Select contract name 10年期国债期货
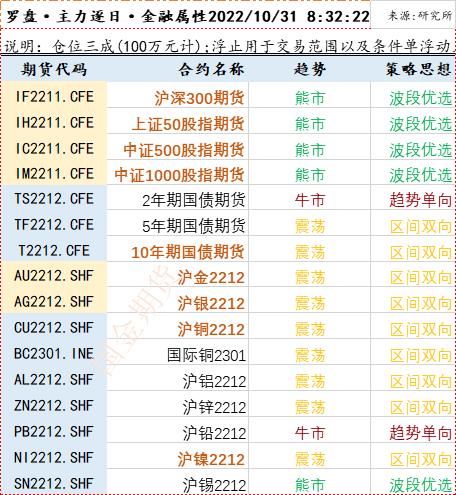Screen dimensions: 456x495 click(188, 252)
